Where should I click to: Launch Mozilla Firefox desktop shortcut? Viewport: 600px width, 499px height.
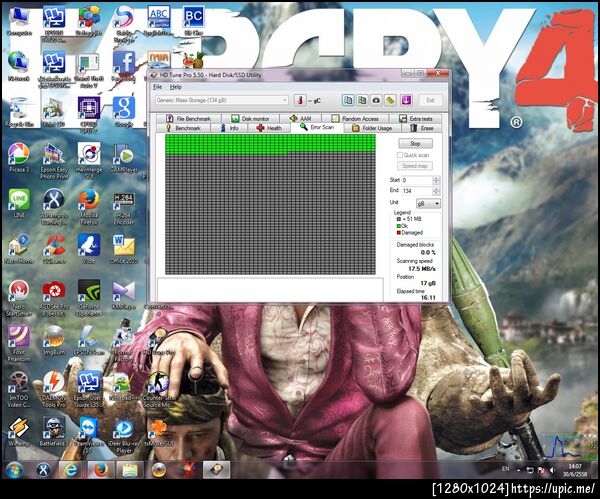click(89, 207)
